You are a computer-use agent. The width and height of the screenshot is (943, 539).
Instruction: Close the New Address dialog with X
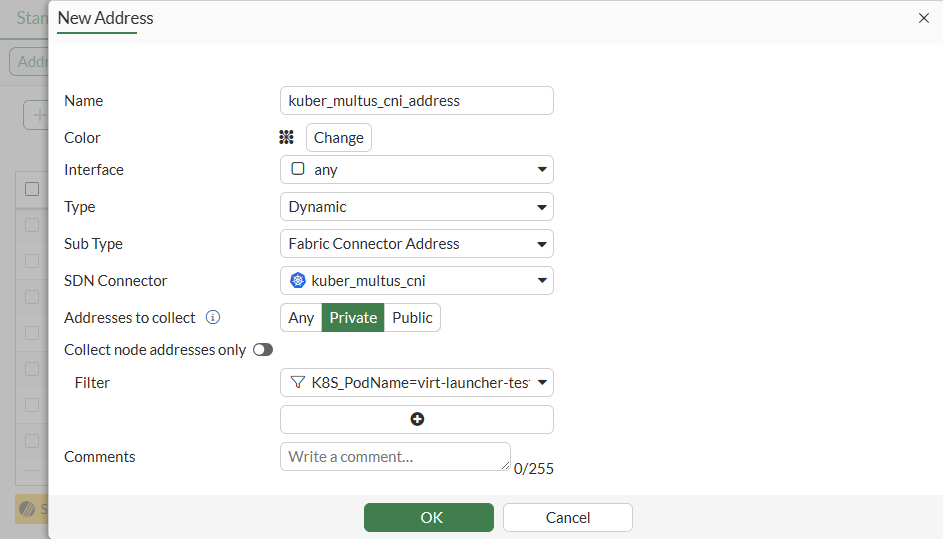[x=923, y=18]
